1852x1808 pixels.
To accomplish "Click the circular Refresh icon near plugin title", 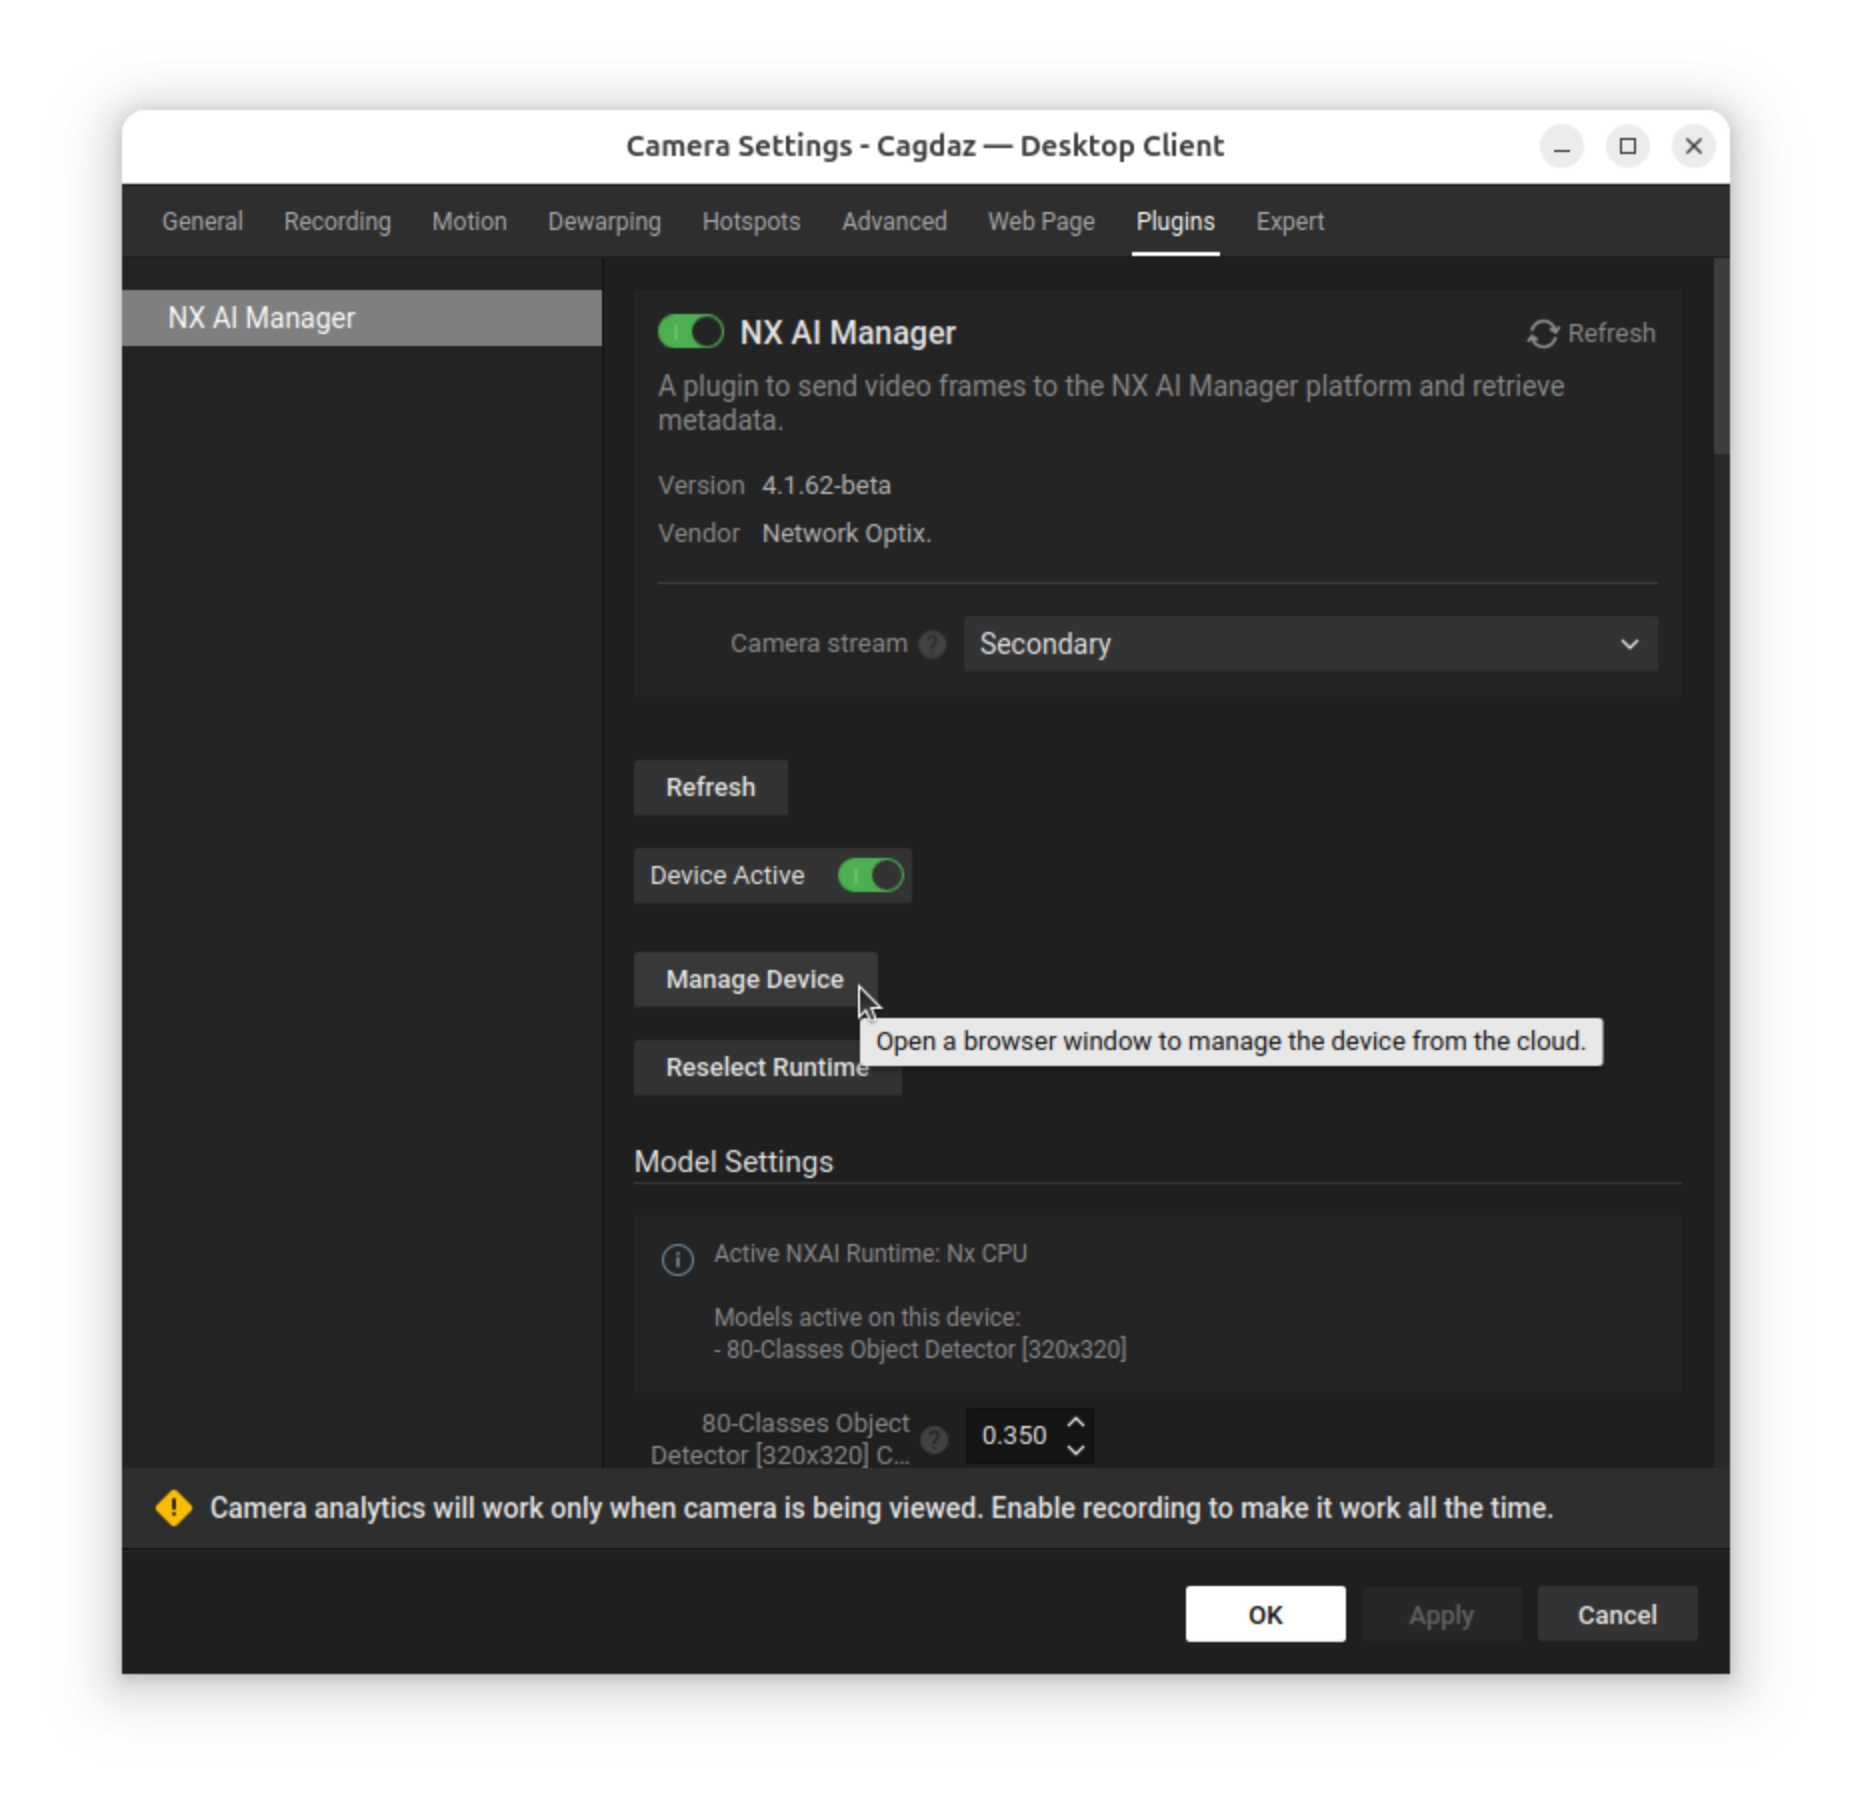I will point(1542,334).
